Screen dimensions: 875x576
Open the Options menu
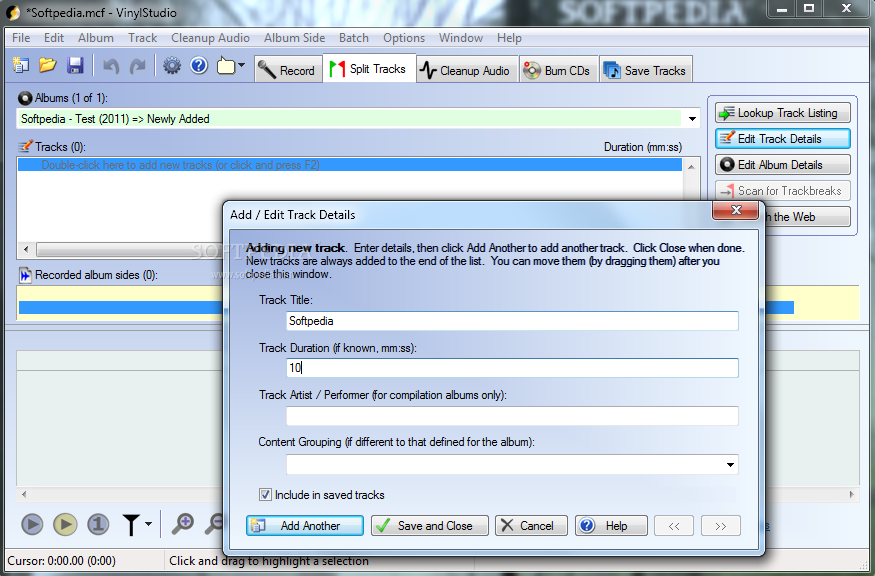(x=403, y=38)
